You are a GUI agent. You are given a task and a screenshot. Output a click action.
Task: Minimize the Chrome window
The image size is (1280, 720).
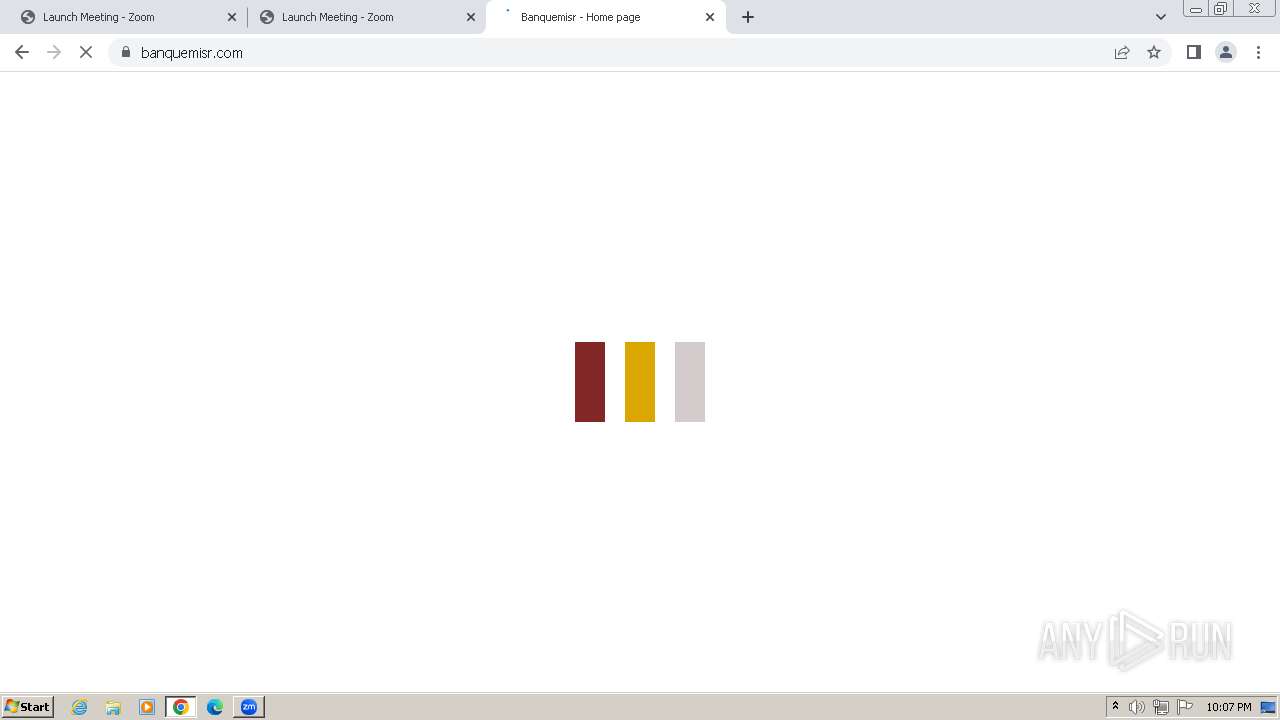click(1195, 9)
